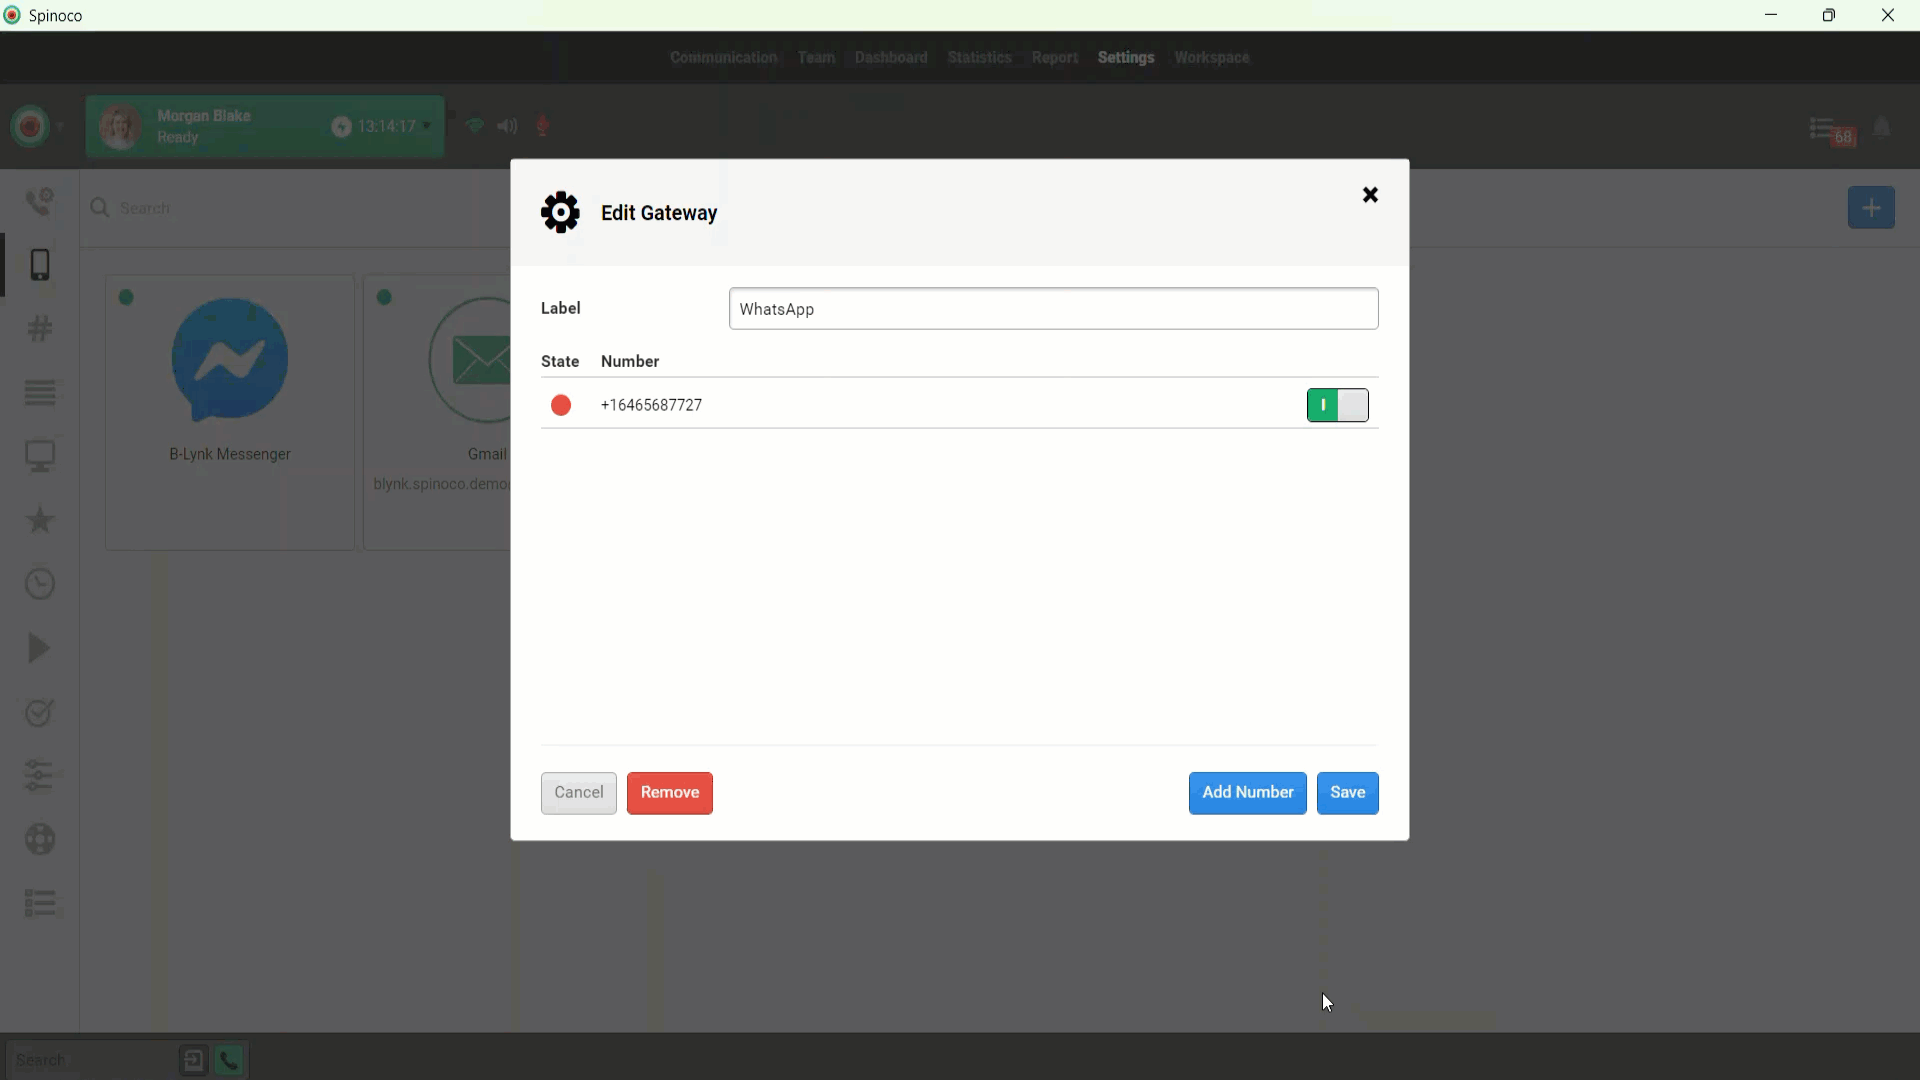
Task: Switch to the Dashboard menu
Action: (890, 58)
